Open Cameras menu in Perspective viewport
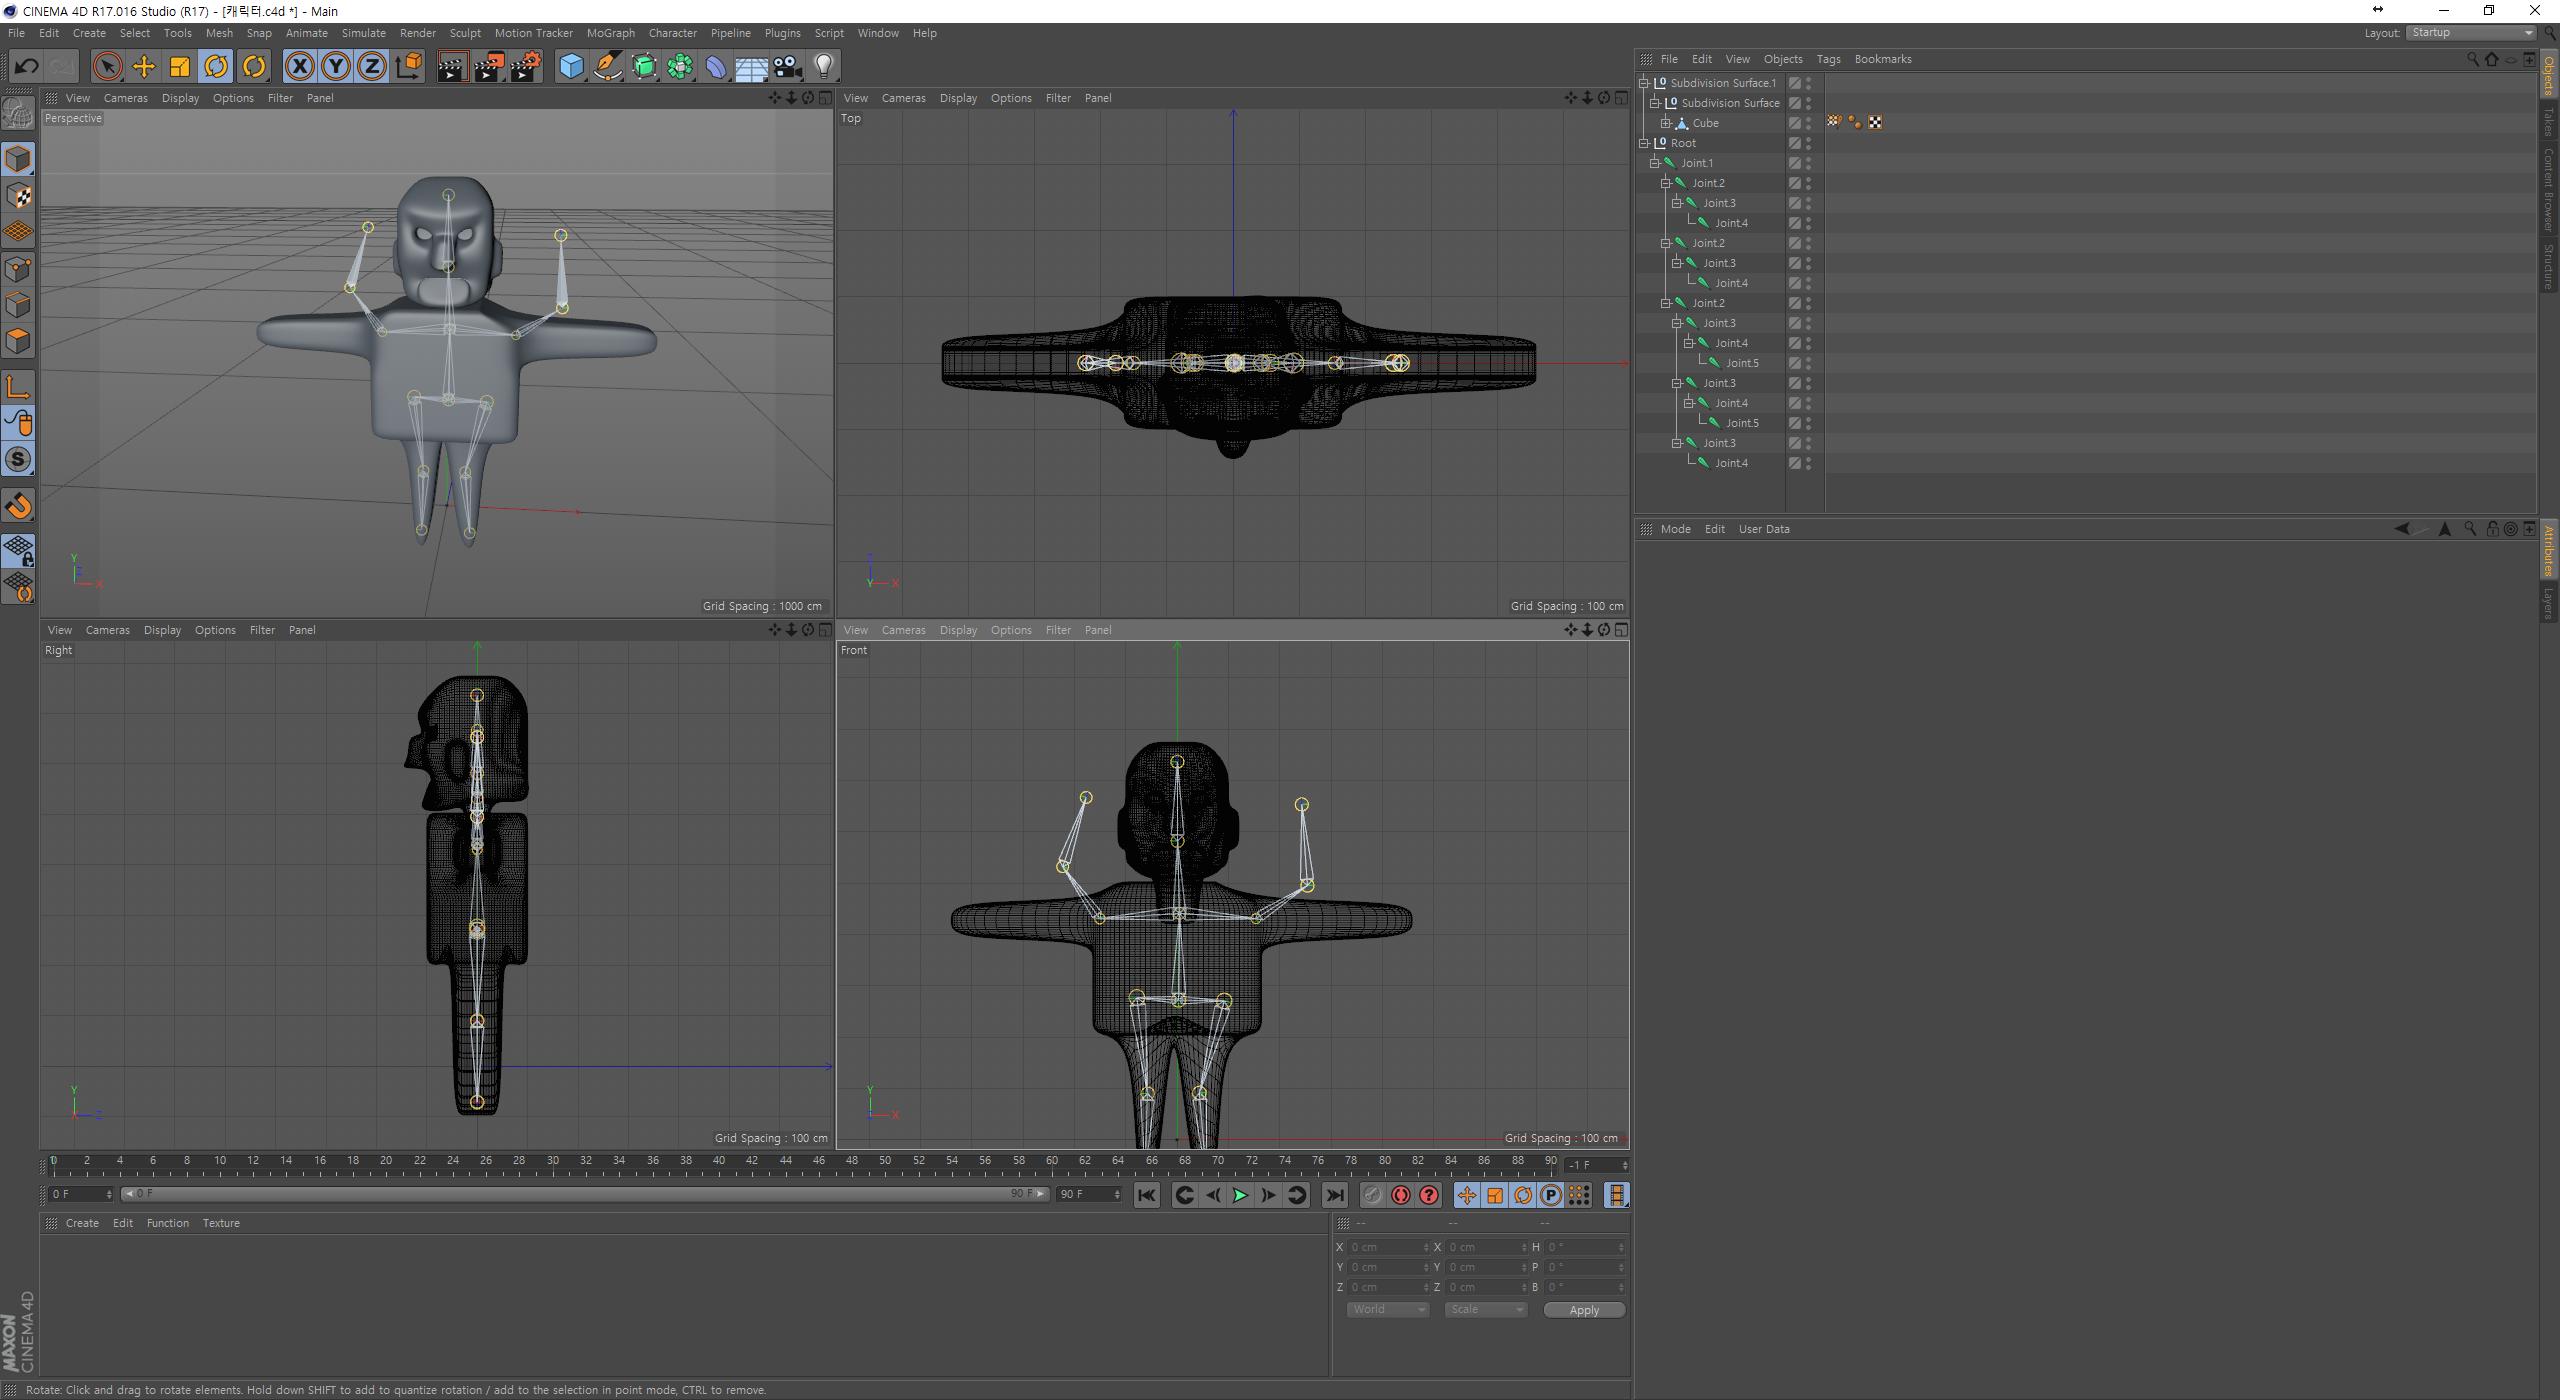The image size is (2560, 1400). coord(125,98)
